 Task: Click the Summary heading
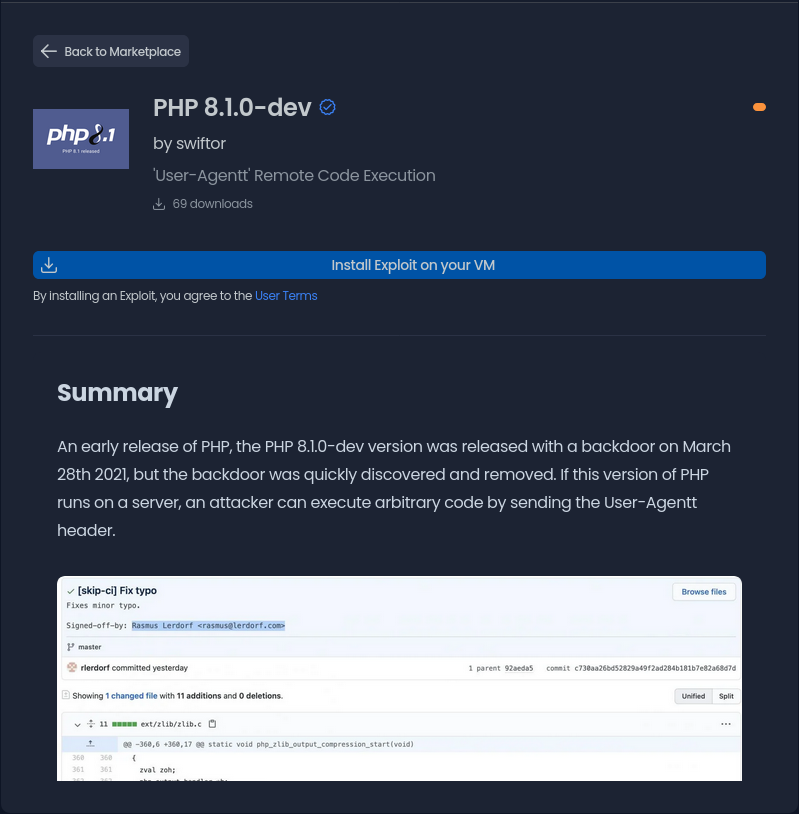117,393
